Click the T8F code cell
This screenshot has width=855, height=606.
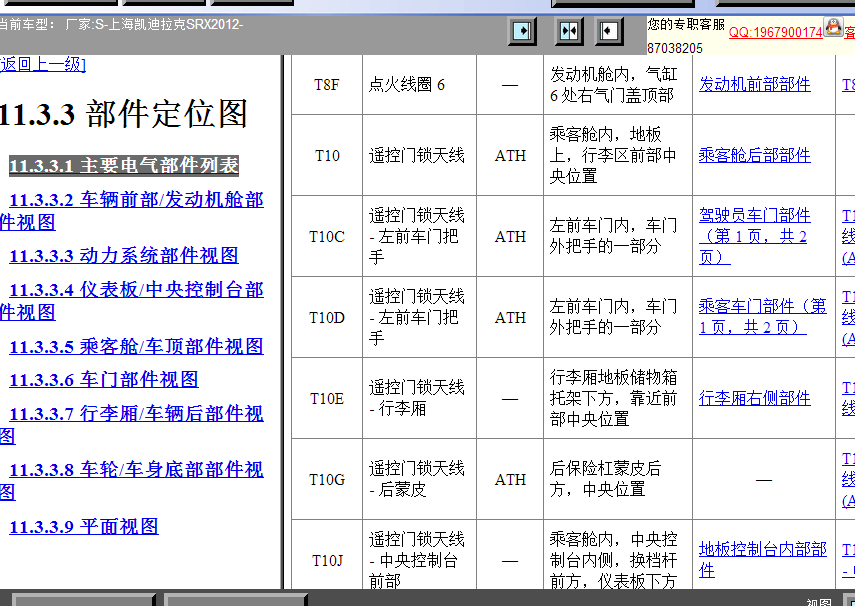coord(327,85)
